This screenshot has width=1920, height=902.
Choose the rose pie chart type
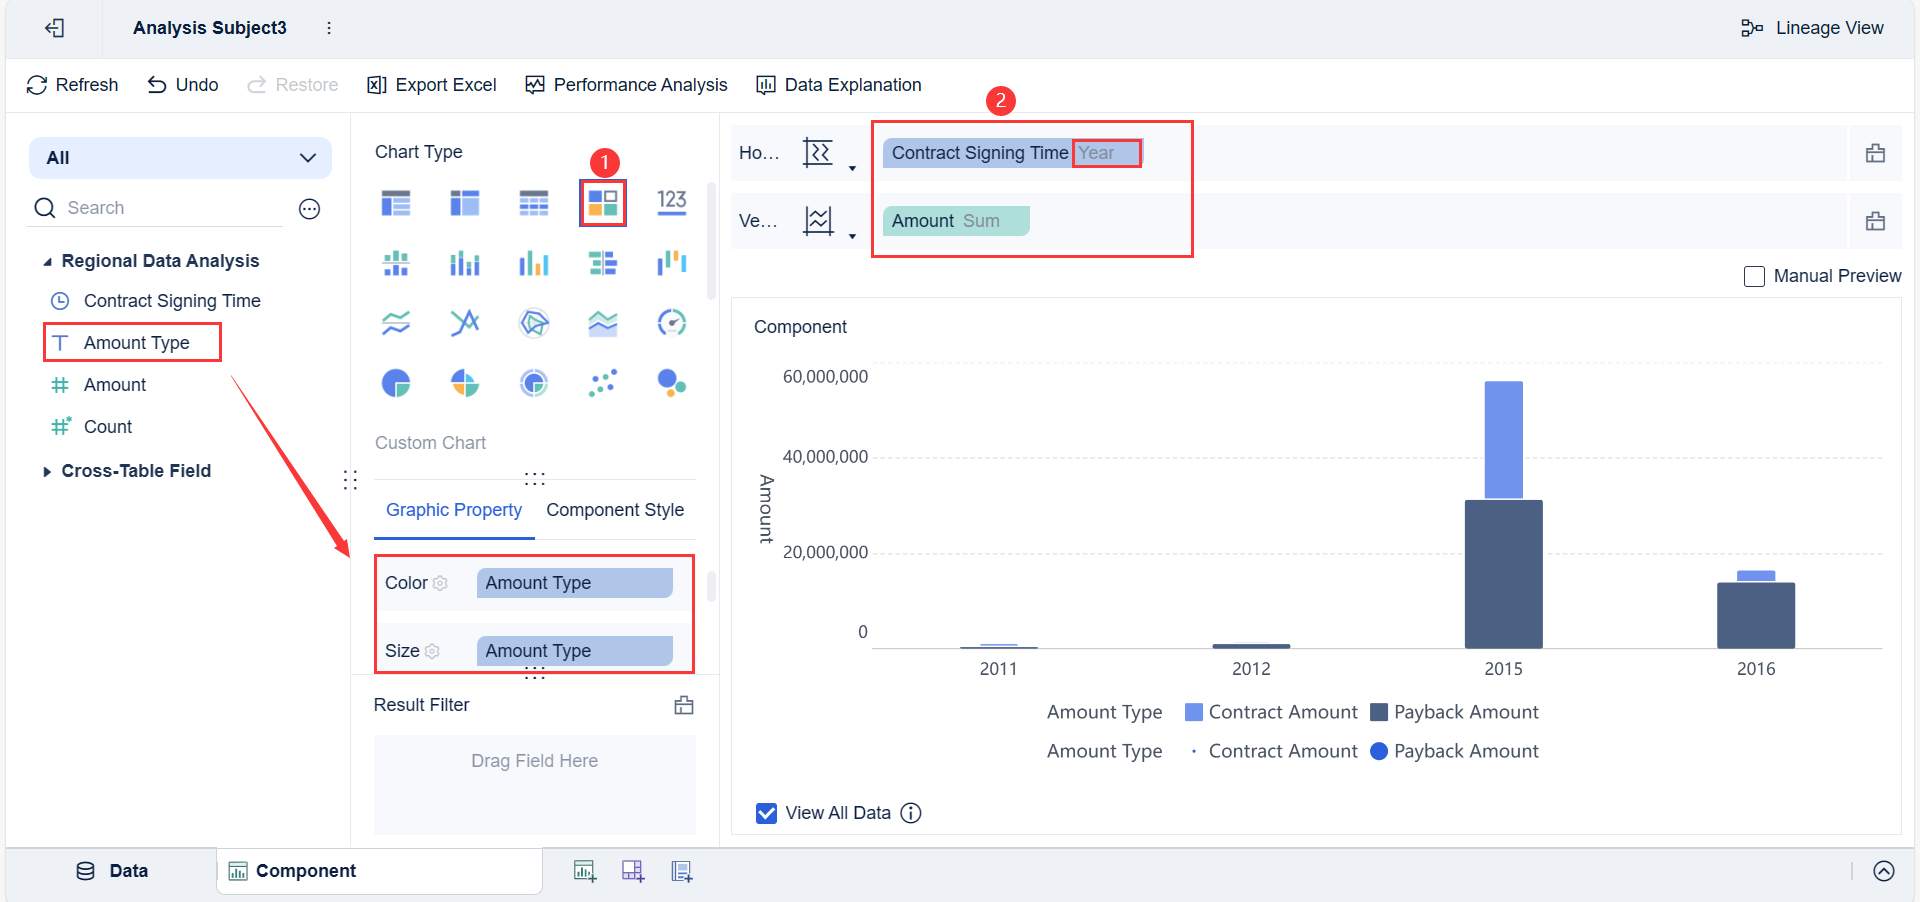pyautogui.click(x=465, y=383)
